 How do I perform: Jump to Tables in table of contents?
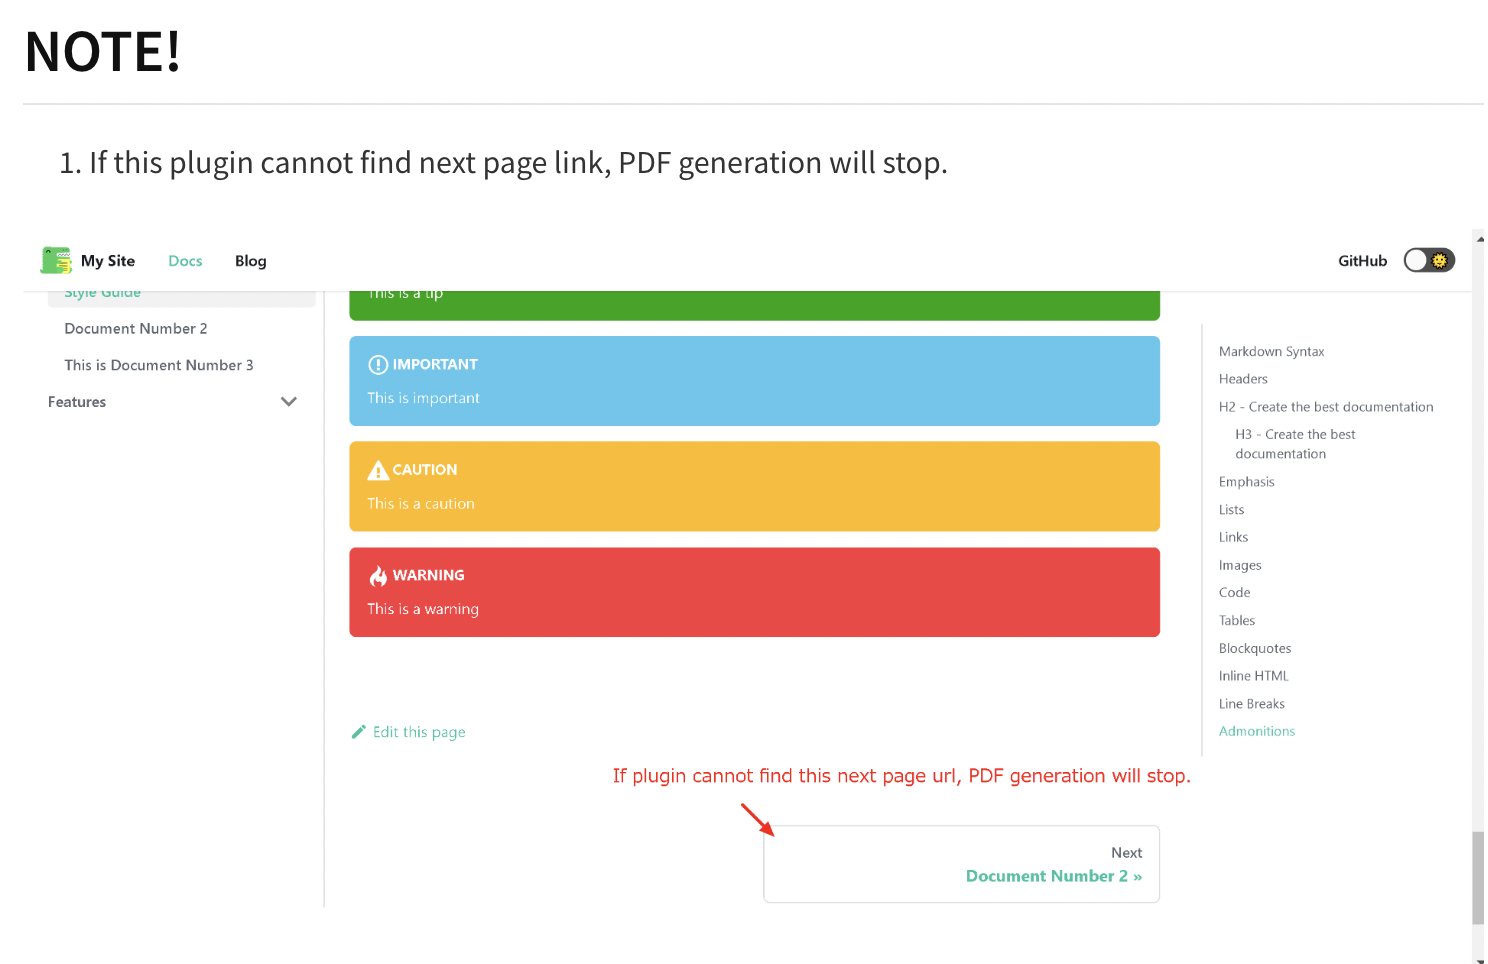(1236, 620)
